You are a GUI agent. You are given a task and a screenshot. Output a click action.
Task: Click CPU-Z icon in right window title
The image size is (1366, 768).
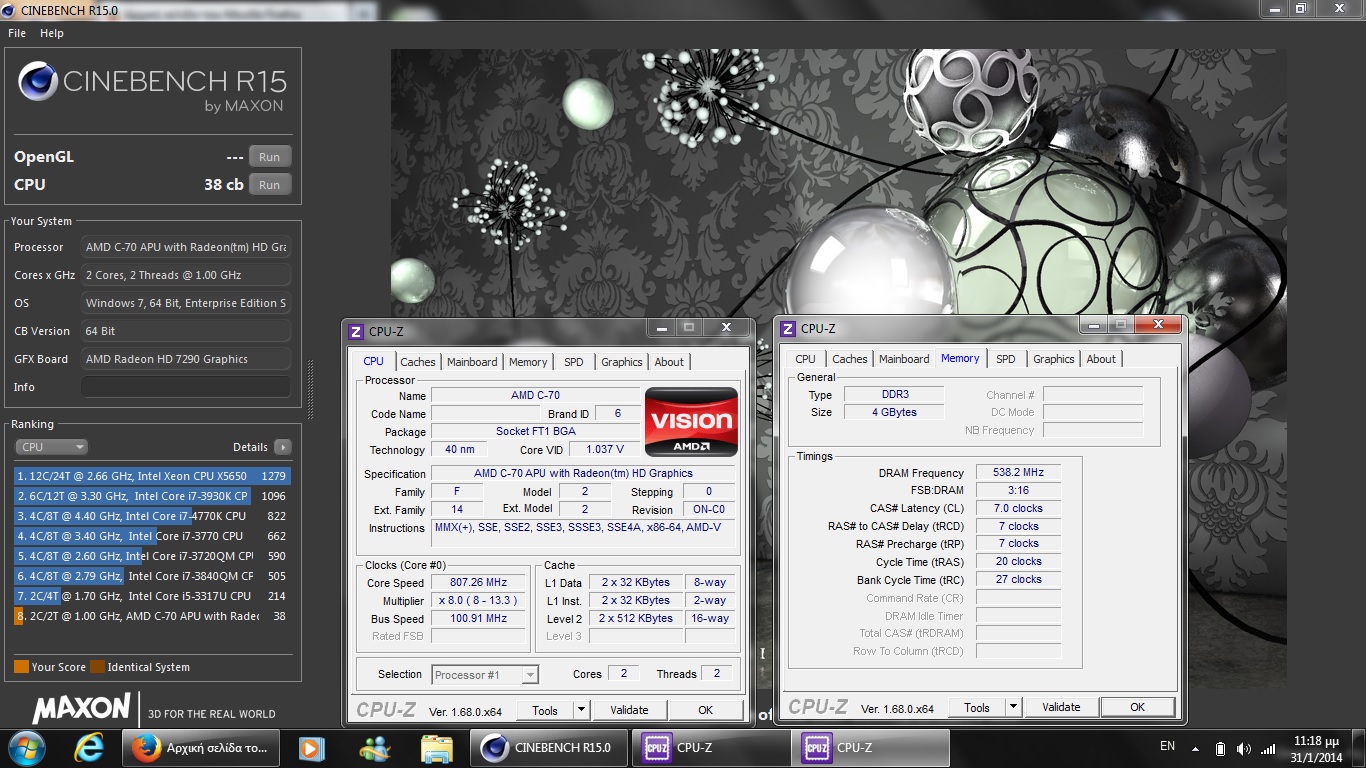[x=788, y=329]
